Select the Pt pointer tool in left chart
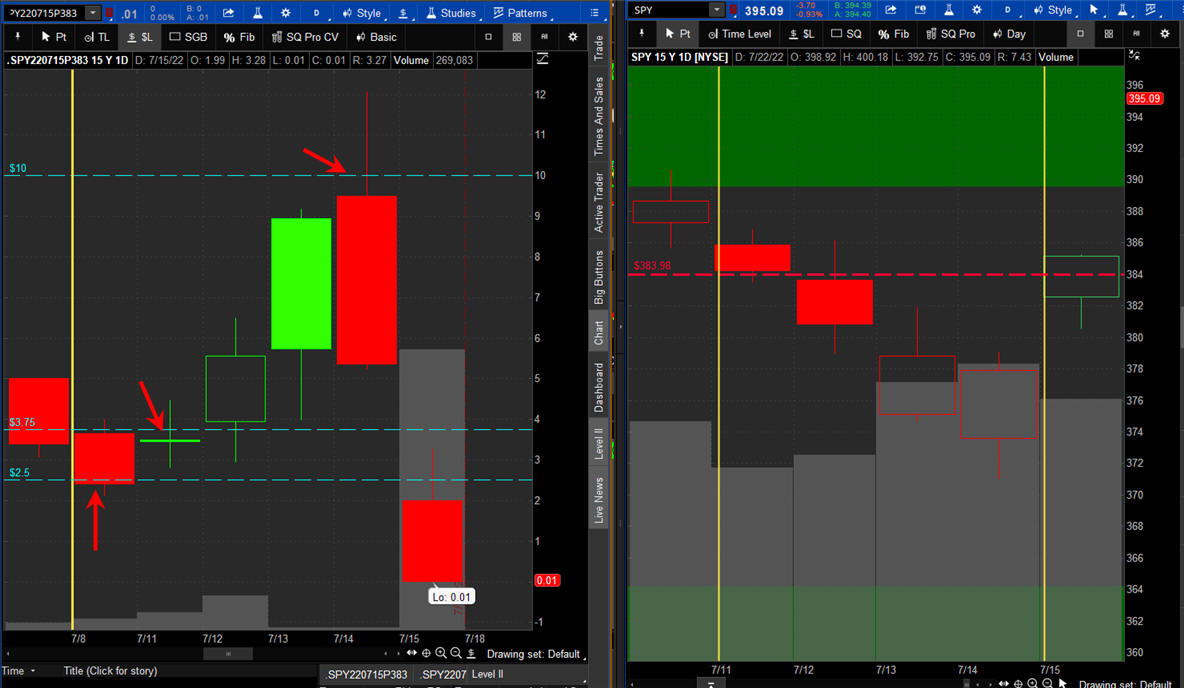 click(54, 36)
